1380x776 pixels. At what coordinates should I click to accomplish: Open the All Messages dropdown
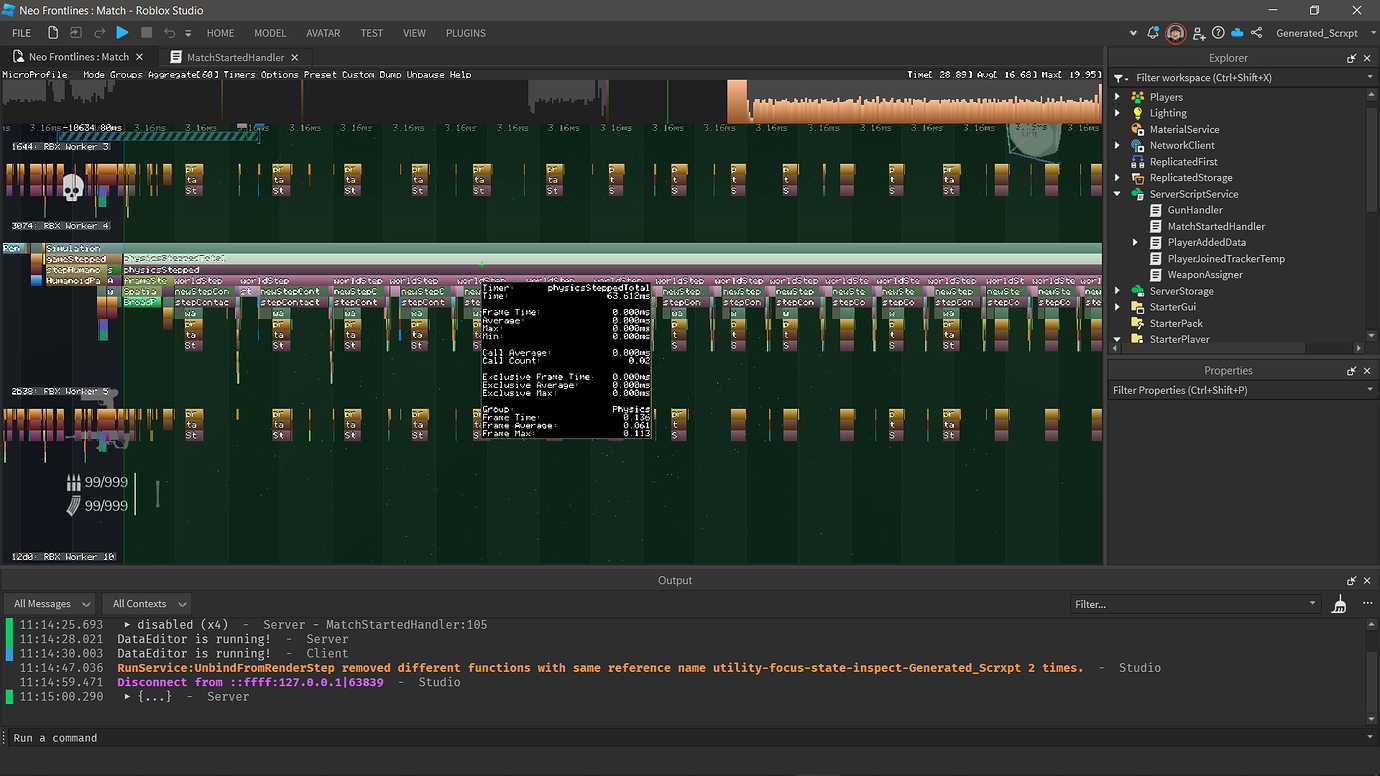[48, 603]
